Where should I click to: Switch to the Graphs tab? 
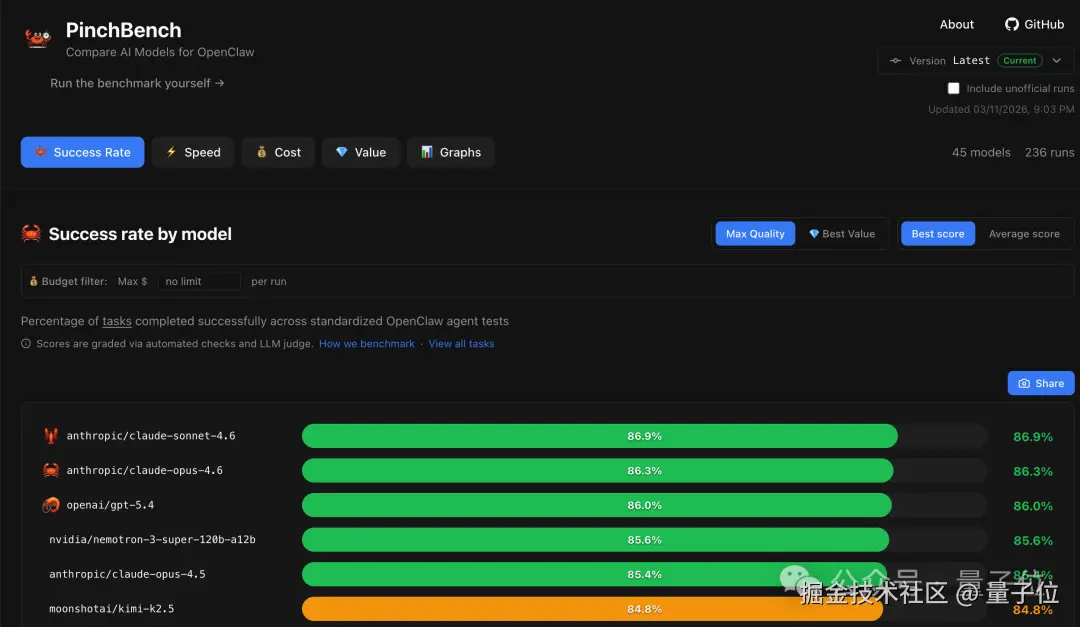pos(450,152)
